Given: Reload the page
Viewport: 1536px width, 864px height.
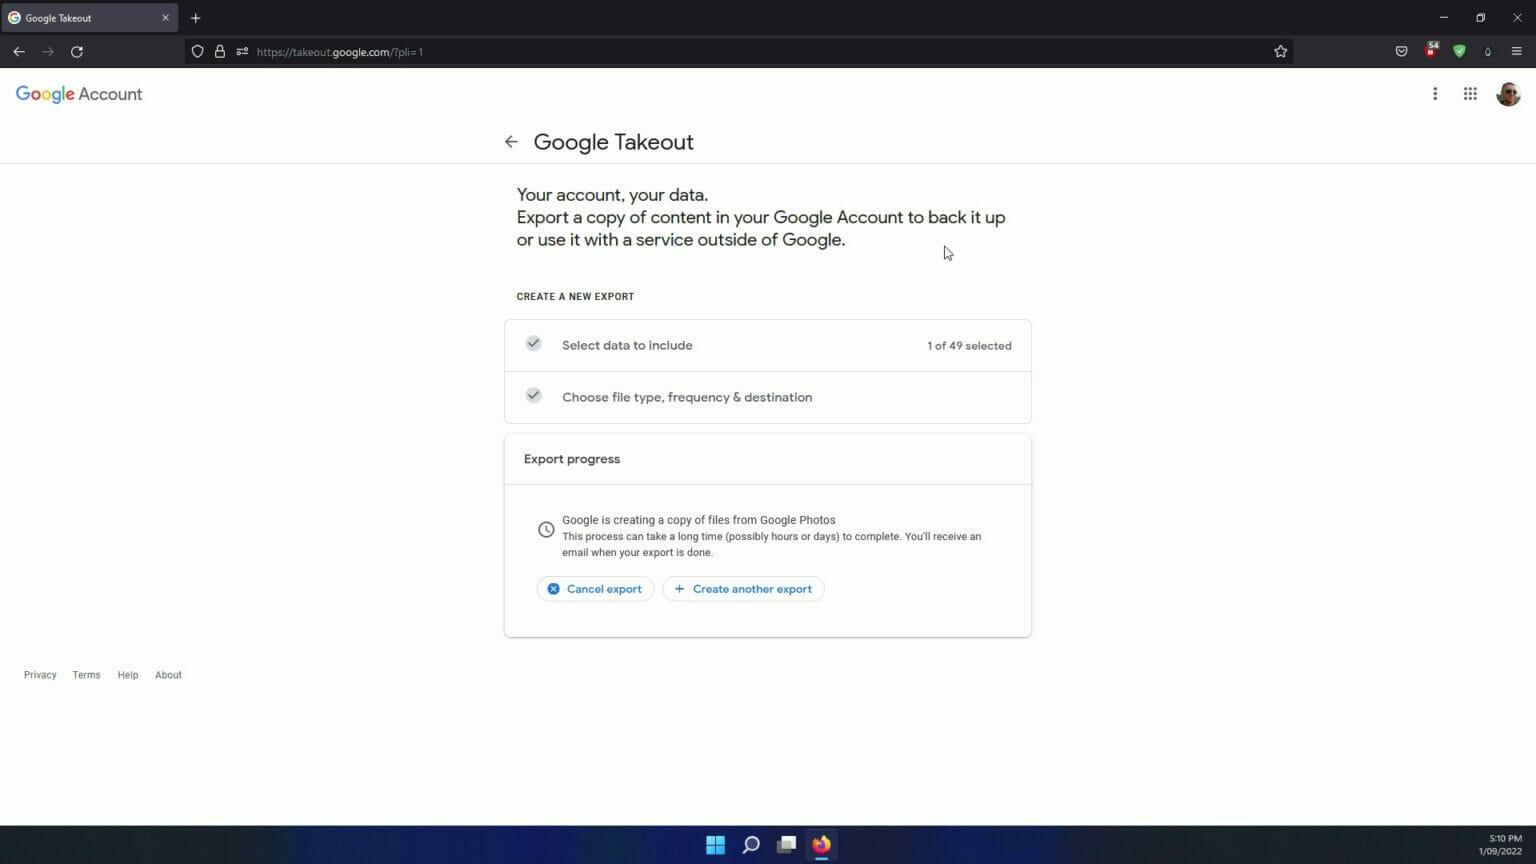Looking at the screenshot, I should pyautogui.click(x=77, y=51).
